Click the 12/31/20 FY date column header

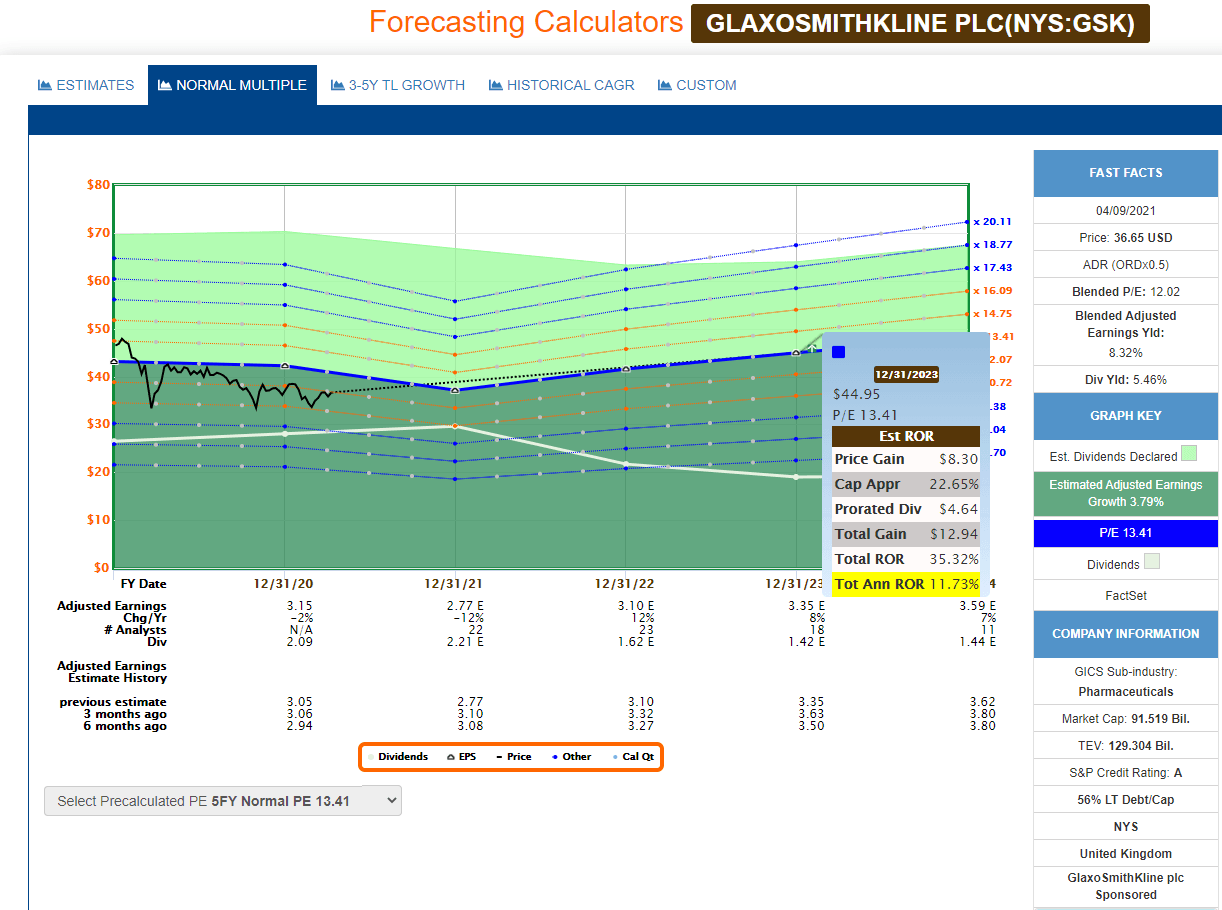(x=285, y=584)
